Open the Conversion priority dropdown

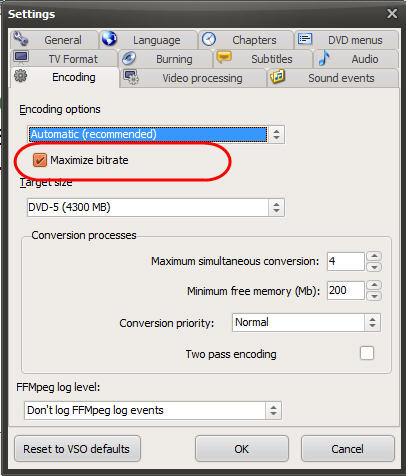306,322
